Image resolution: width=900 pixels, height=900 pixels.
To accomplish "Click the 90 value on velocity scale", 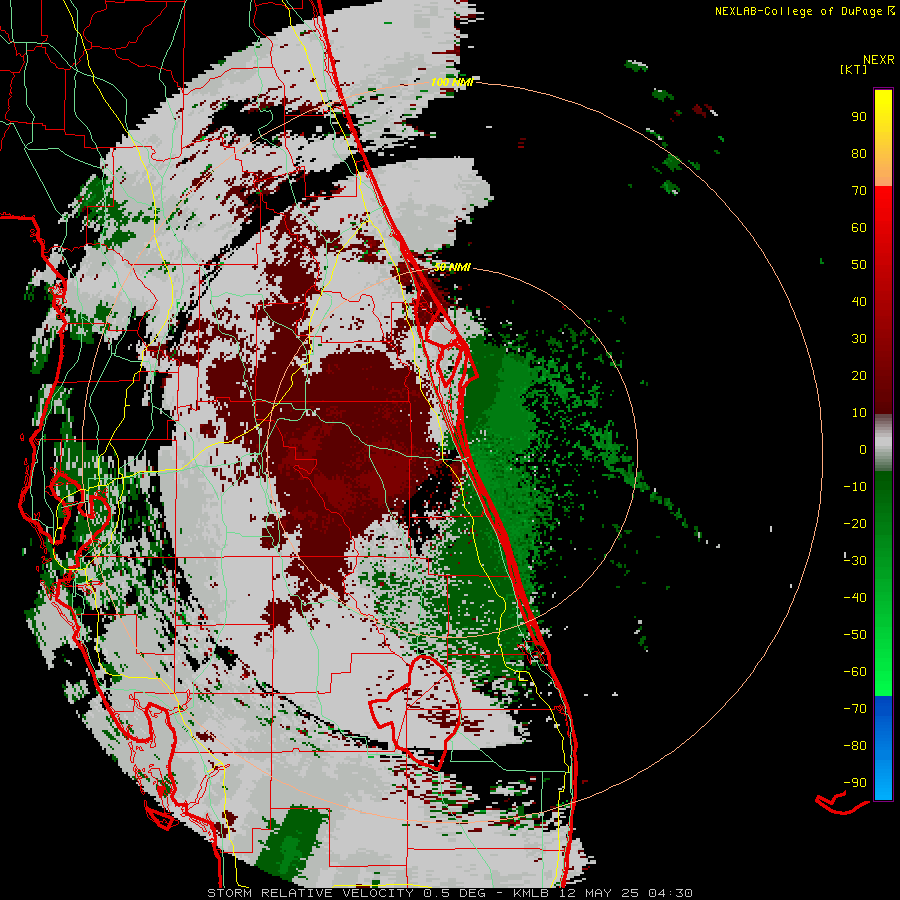I will [x=859, y=117].
